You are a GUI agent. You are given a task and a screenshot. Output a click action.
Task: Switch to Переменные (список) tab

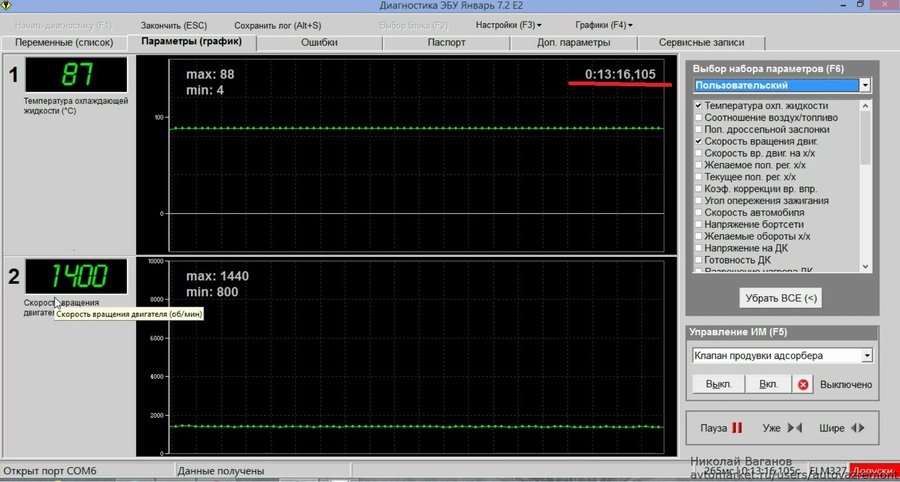pyautogui.click(x=64, y=42)
